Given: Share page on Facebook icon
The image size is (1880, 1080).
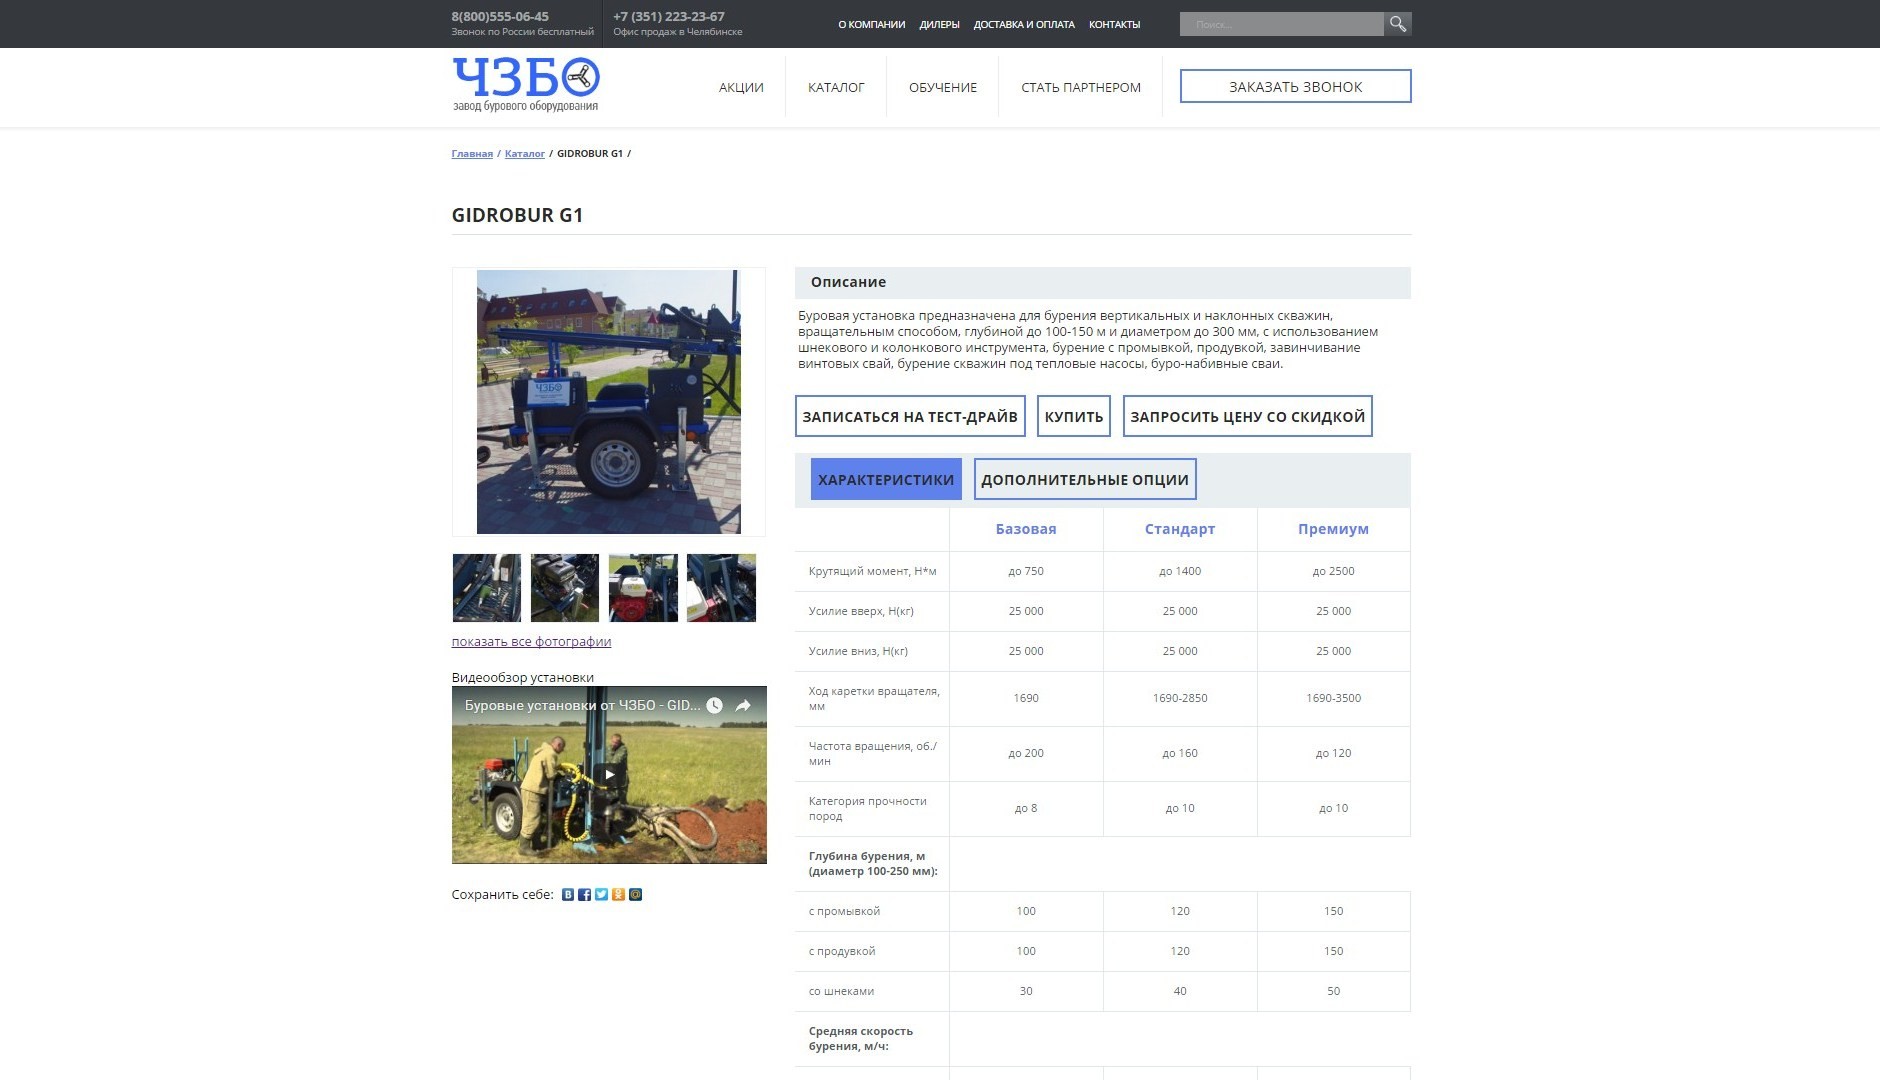Looking at the screenshot, I should [585, 895].
